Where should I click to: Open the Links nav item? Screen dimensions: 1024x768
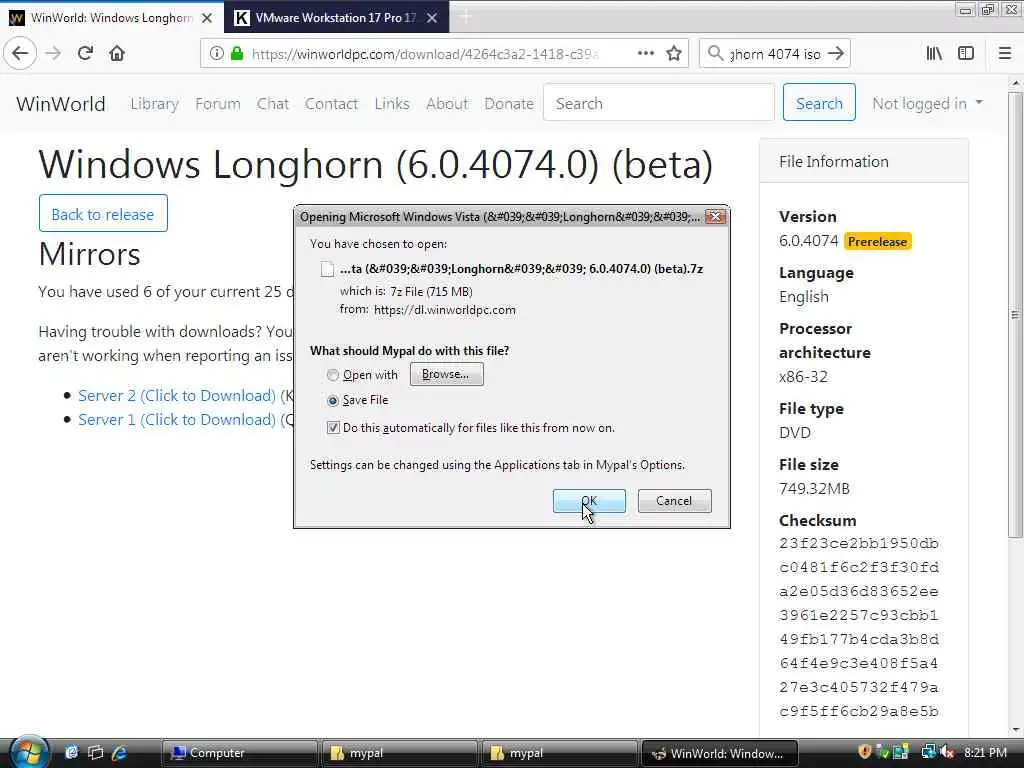392,103
